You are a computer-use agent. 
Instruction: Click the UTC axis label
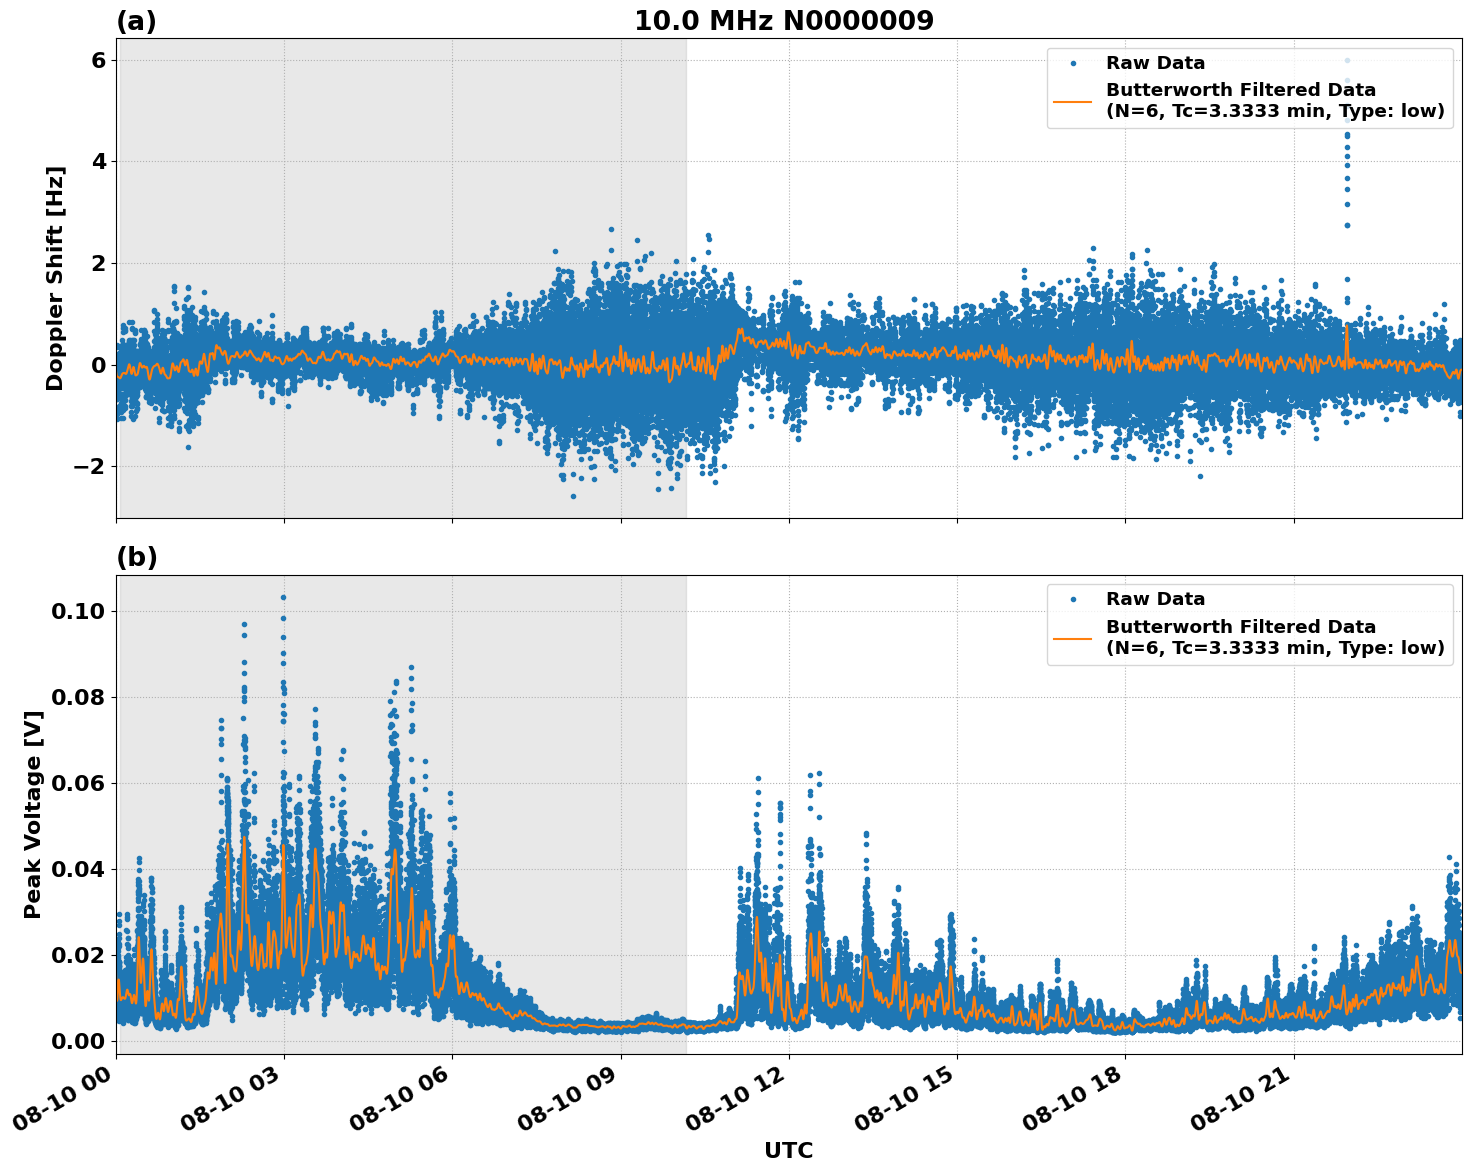[x=787, y=1151]
